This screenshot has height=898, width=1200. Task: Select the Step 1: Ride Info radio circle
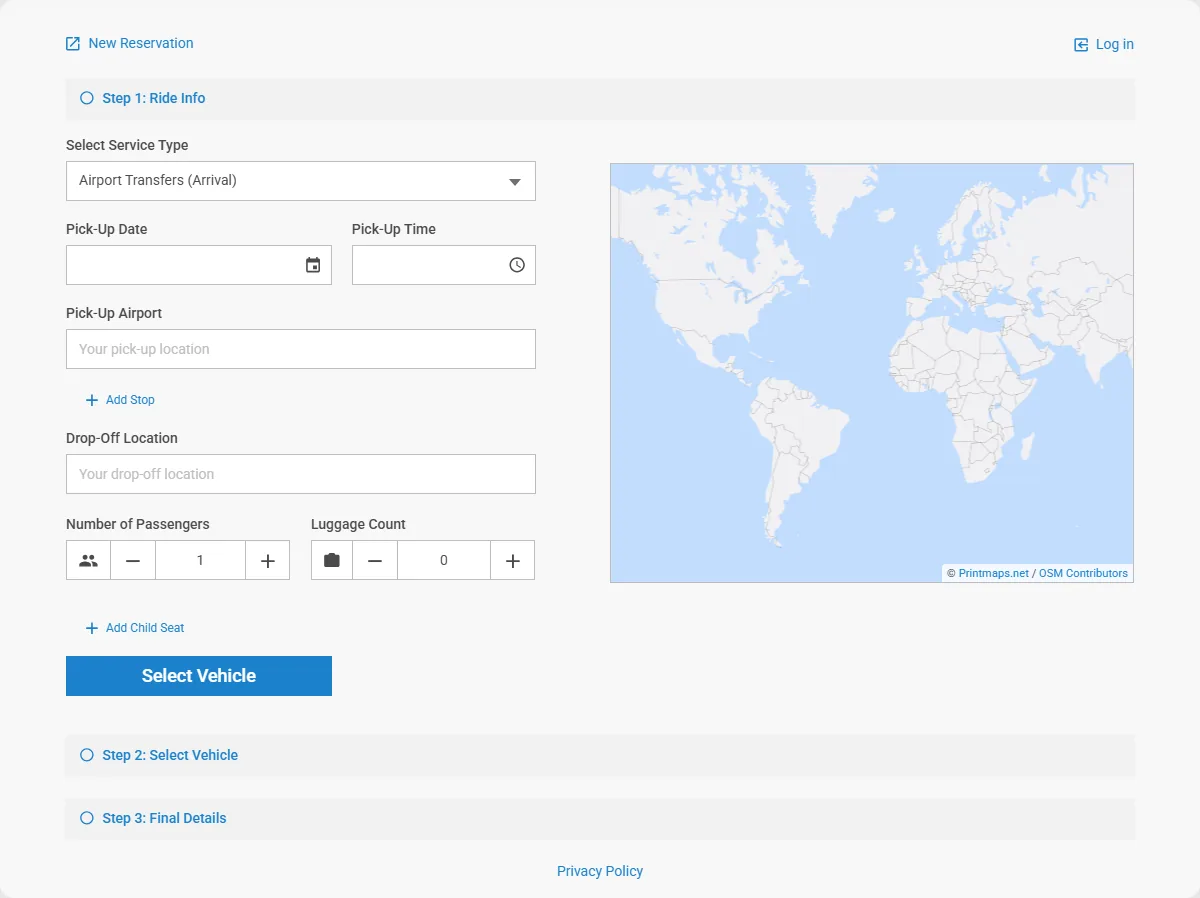(x=87, y=98)
